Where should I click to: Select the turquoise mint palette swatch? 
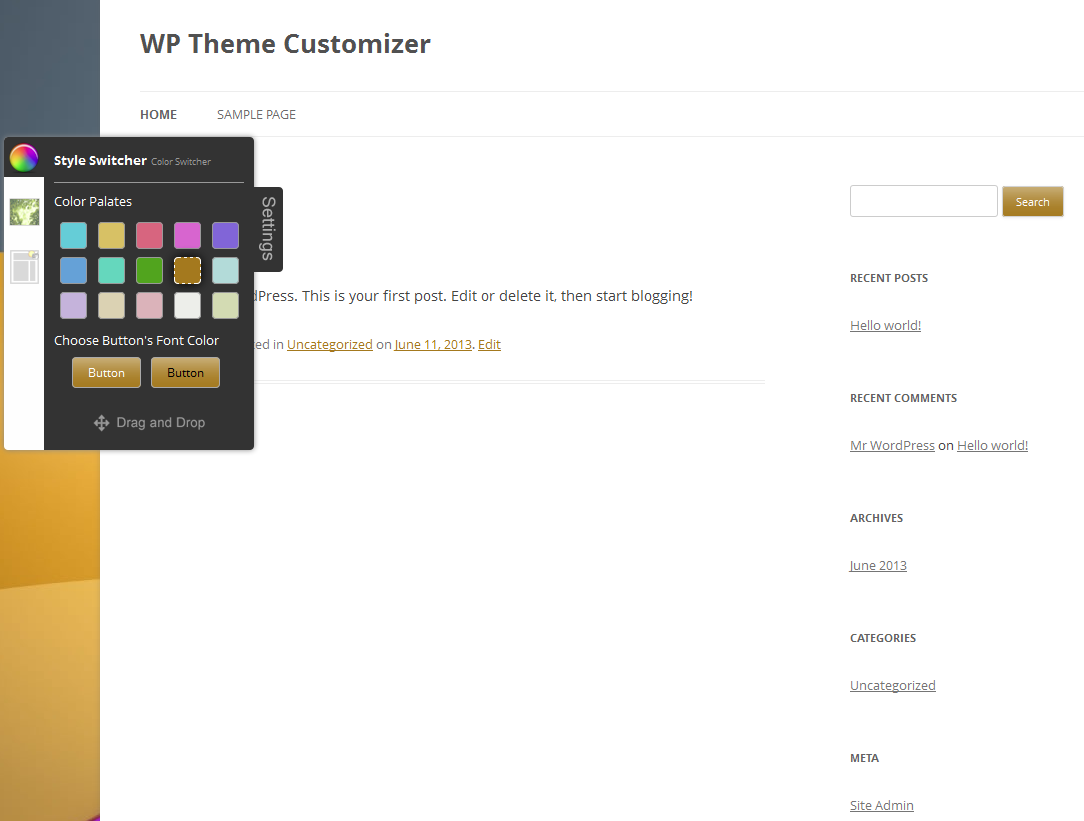[111, 270]
